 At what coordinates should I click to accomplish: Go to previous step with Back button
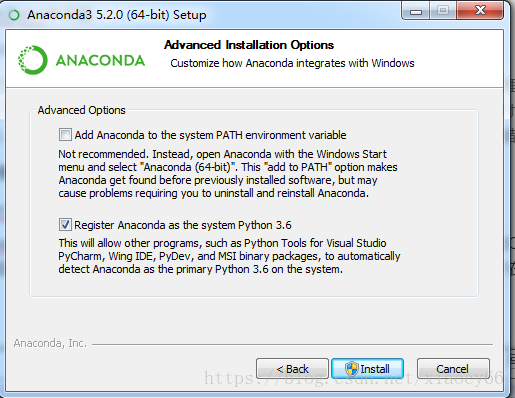pyautogui.click(x=292, y=369)
